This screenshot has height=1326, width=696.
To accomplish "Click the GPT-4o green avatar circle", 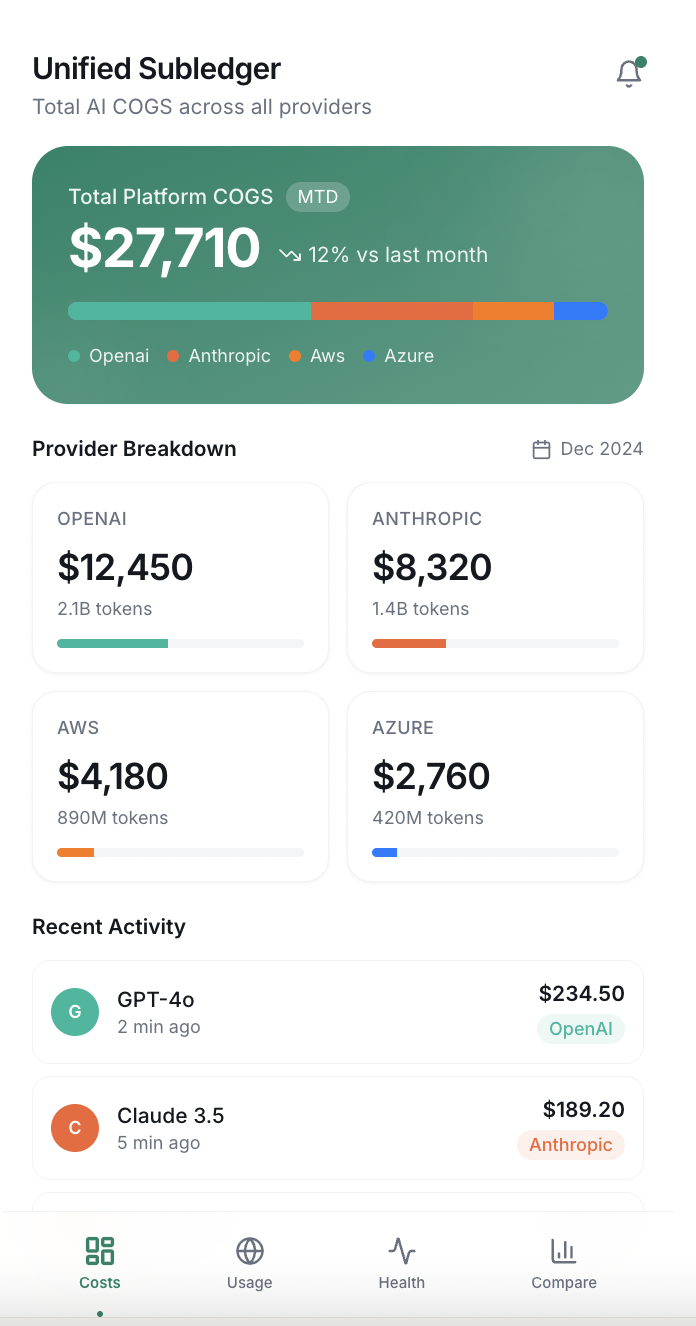I will 75,1012.
